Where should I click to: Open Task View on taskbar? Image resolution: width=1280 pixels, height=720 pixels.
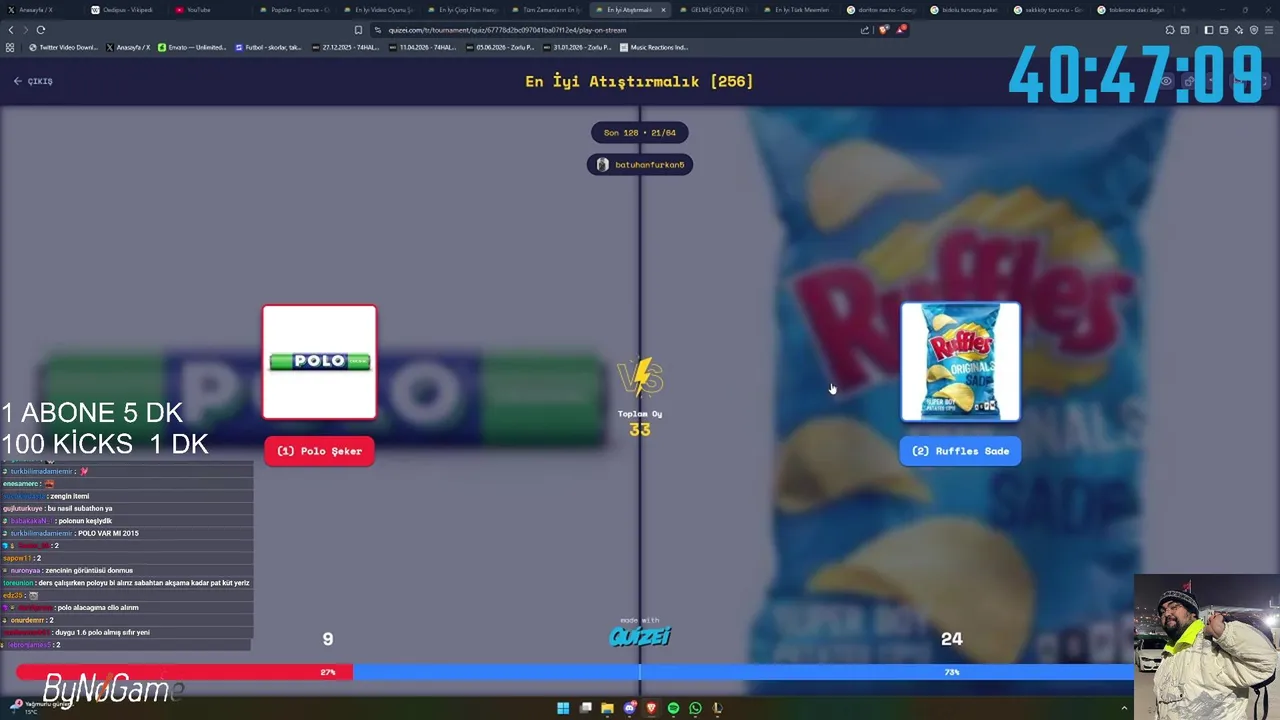point(586,708)
